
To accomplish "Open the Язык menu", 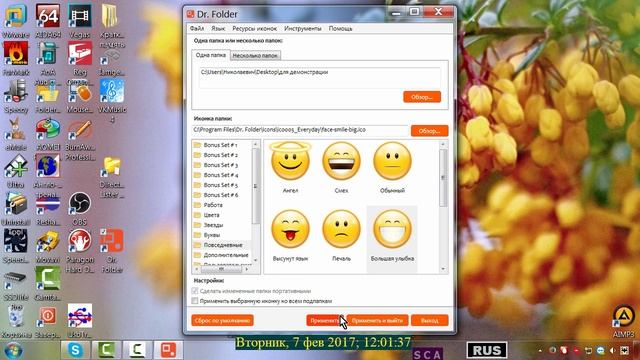I will point(218,29).
